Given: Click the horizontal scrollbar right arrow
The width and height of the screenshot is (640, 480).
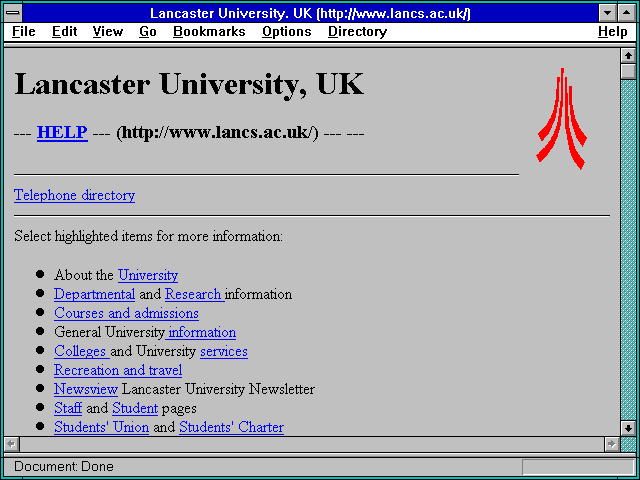Looking at the screenshot, I should coord(611,444).
